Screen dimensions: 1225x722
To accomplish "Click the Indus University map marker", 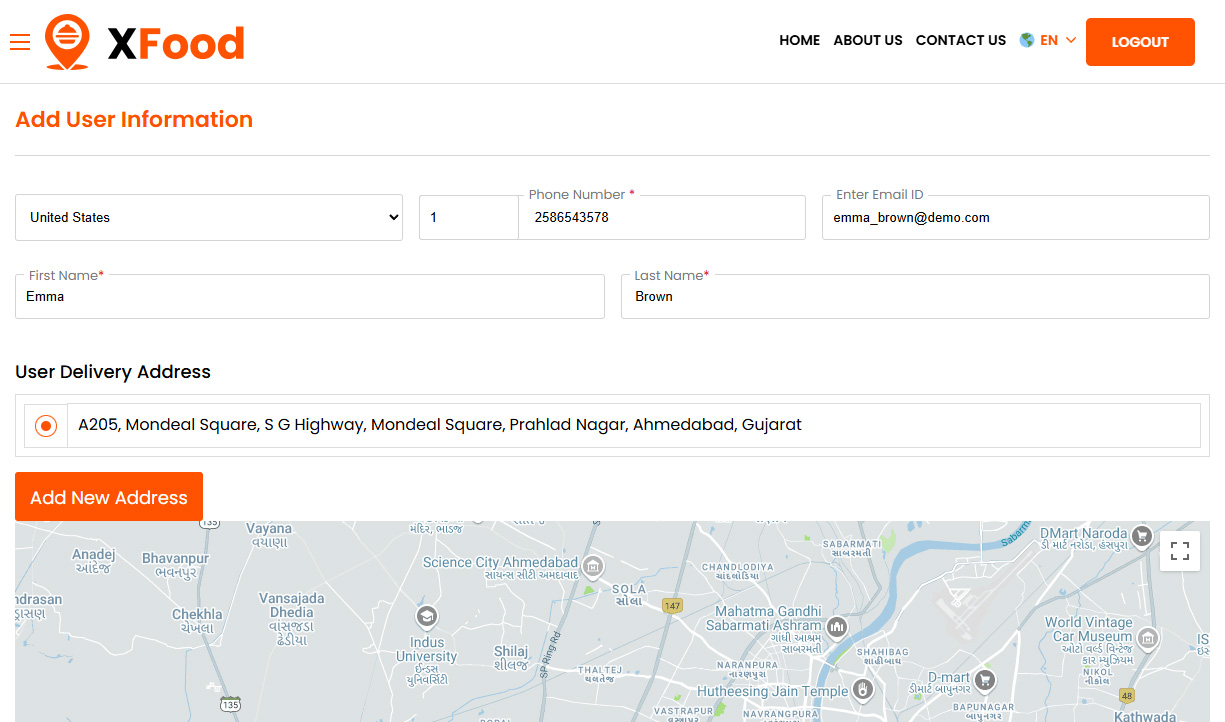I will (427, 615).
